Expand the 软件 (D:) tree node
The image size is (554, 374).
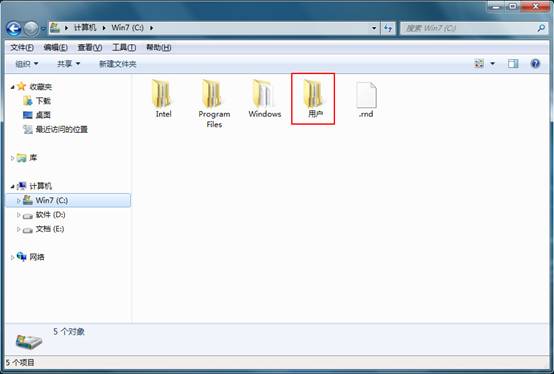(18, 215)
